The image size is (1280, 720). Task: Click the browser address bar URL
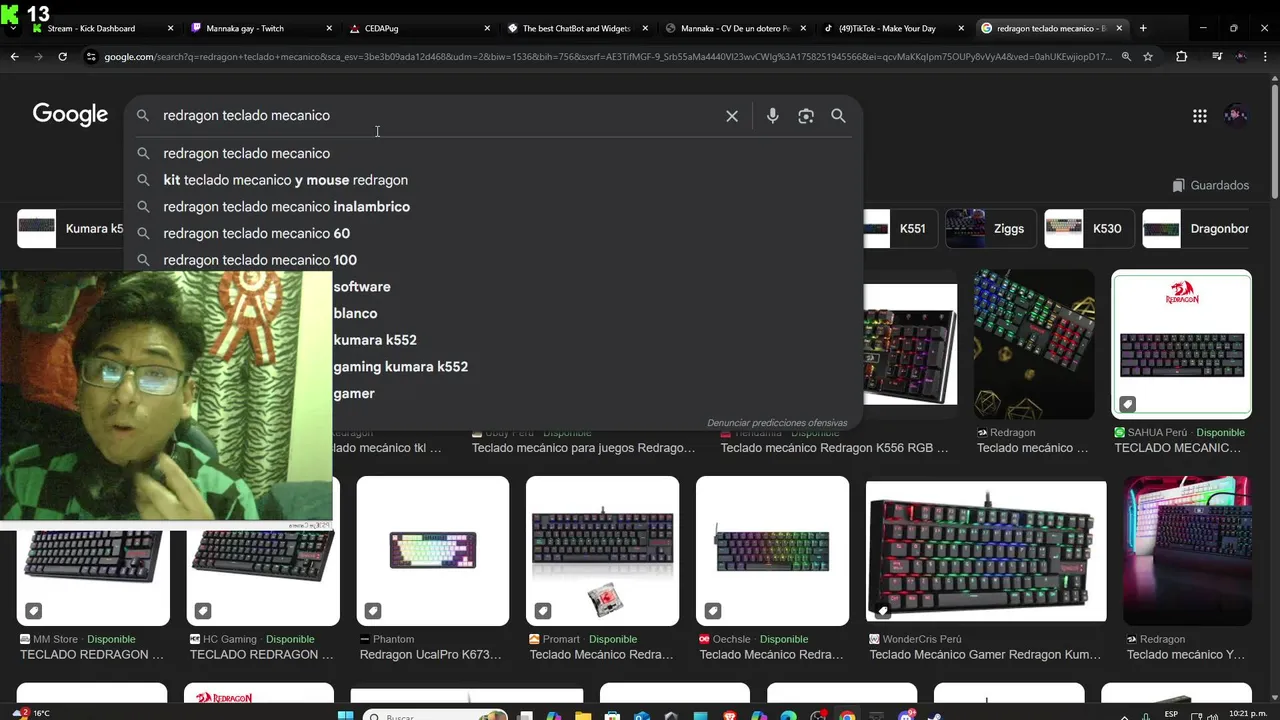tap(607, 57)
